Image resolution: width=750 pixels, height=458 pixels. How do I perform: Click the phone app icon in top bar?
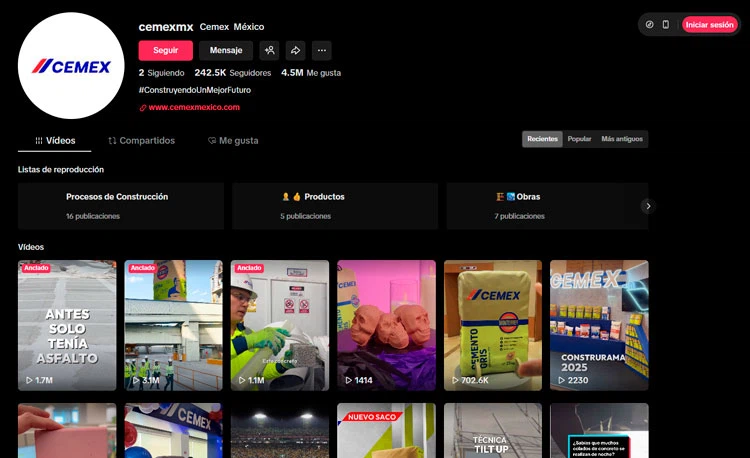tap(665, 24)
